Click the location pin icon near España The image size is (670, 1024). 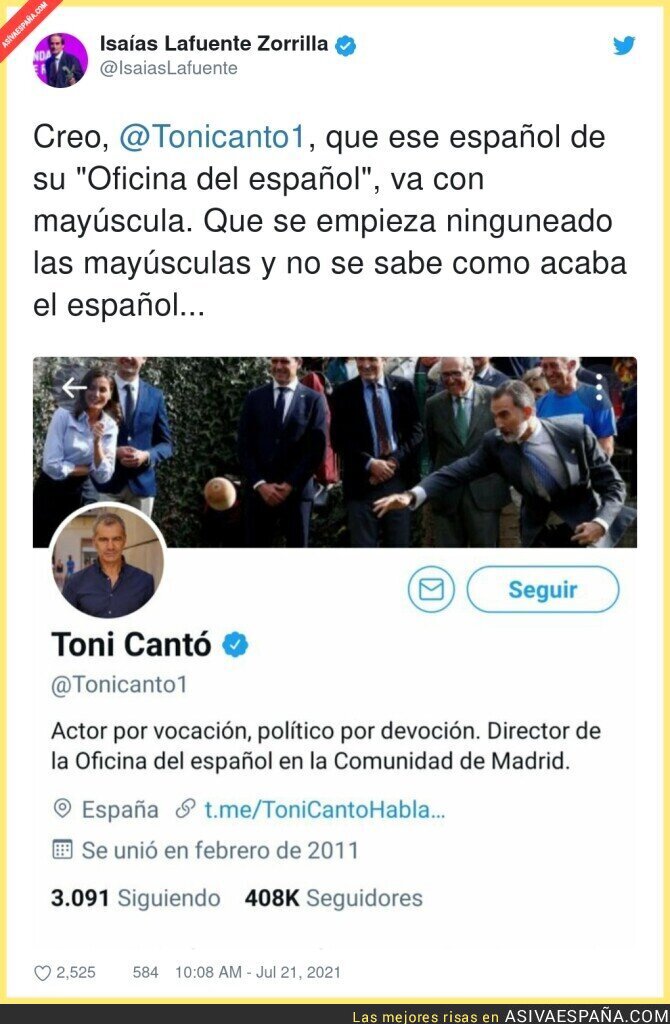point(62,808)
